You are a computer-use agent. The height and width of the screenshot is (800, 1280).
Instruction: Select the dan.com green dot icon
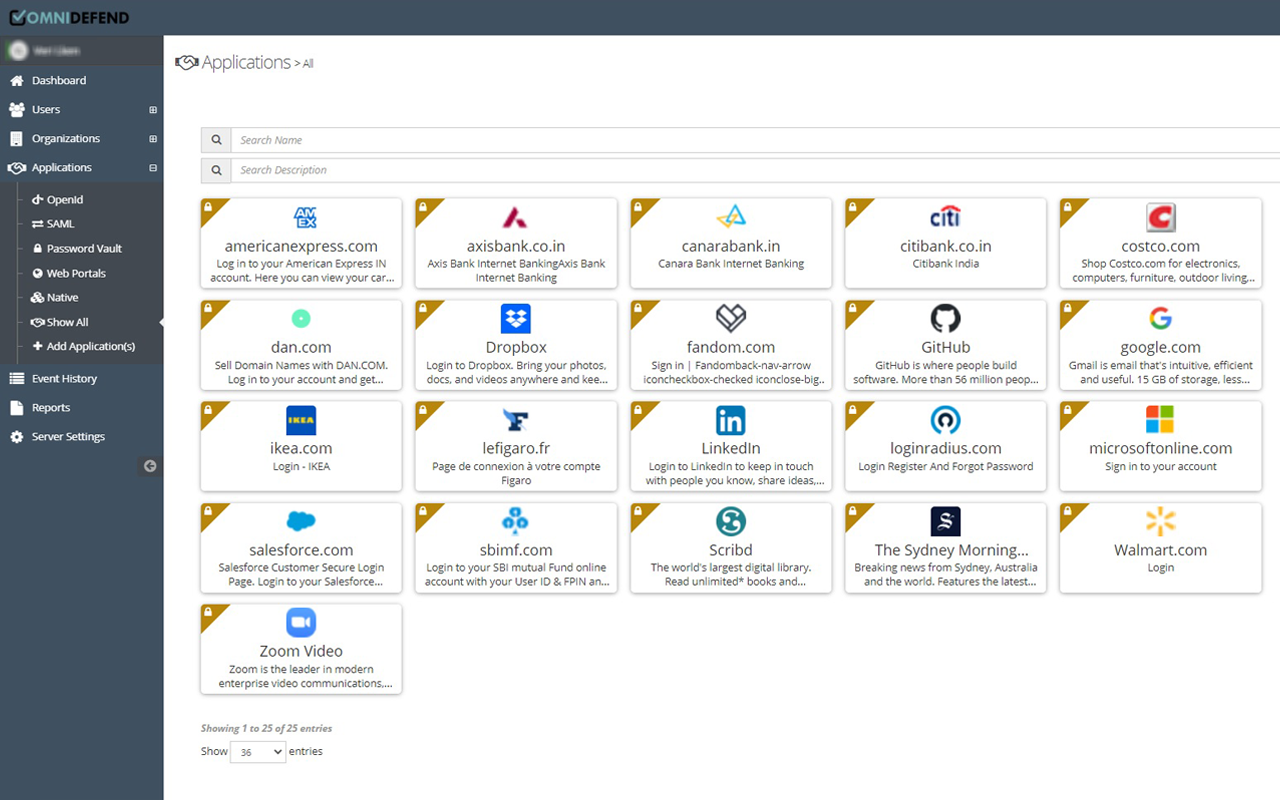tap(301, 319)
